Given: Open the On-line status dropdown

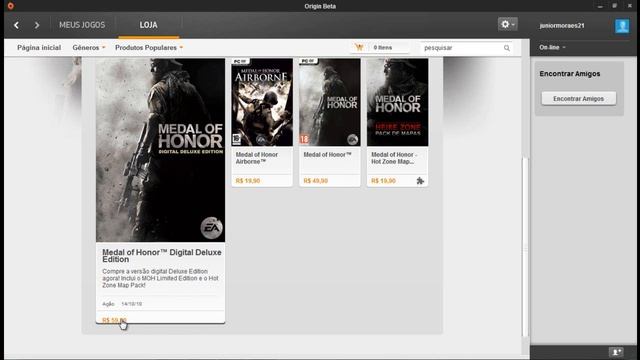Looking at the screenshot, I should pyautogui.click(x=552, y=47).
